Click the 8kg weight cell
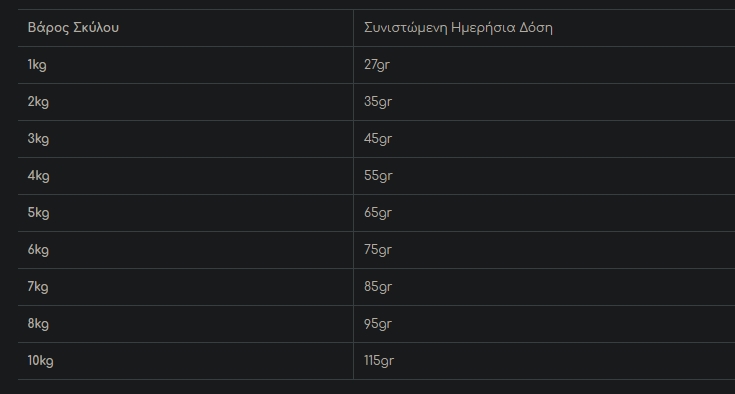 click(x=186, y=324)
